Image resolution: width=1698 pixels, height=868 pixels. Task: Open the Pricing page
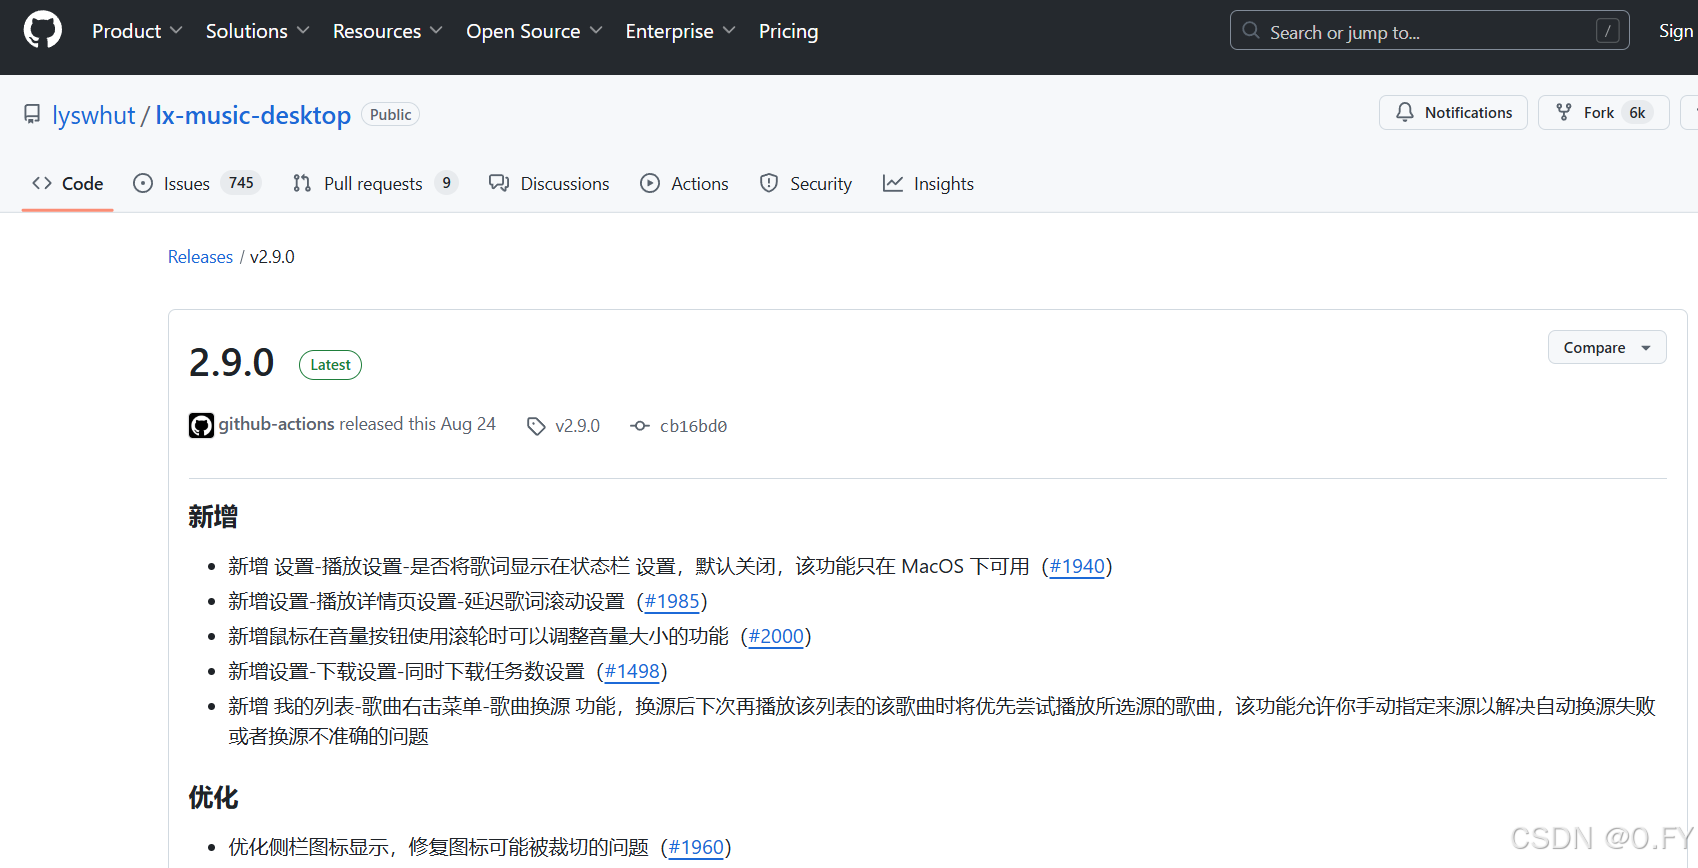(x=788, y=31)
